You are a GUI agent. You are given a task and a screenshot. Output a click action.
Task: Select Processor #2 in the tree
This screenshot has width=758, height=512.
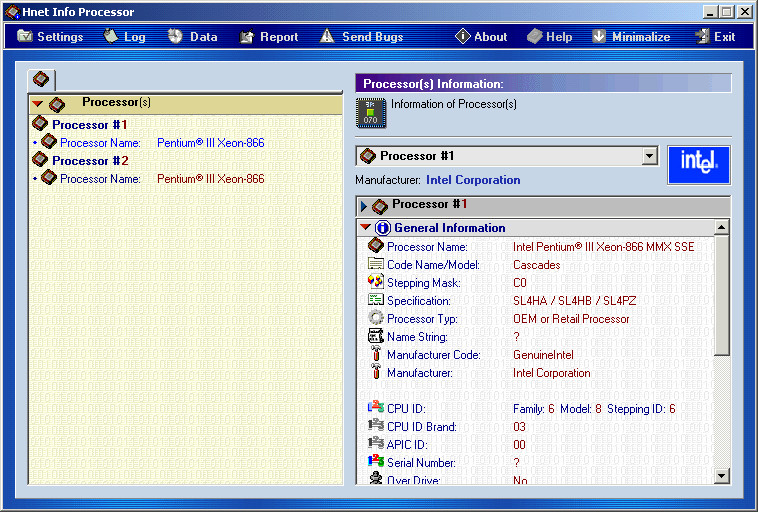pyautogui.click(x=90, y=161)
